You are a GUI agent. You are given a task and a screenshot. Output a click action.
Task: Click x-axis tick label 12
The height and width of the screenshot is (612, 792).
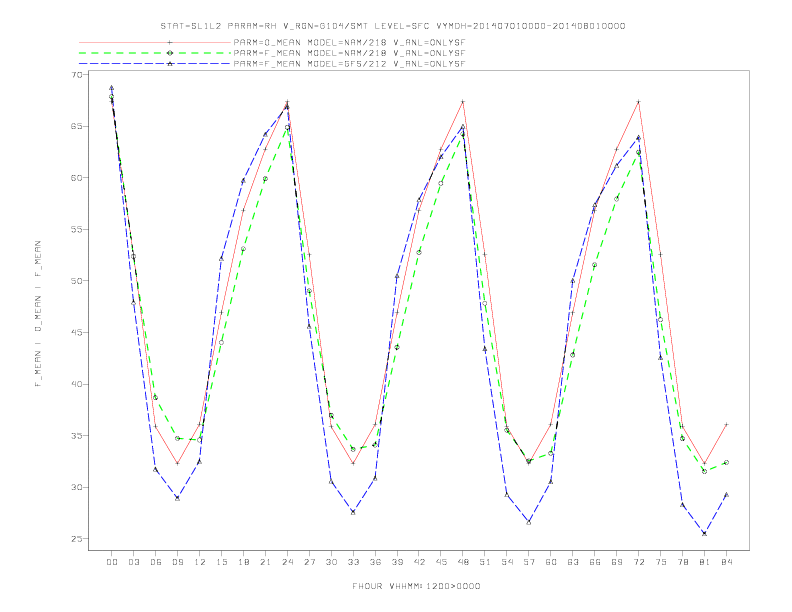coord(200,562)
